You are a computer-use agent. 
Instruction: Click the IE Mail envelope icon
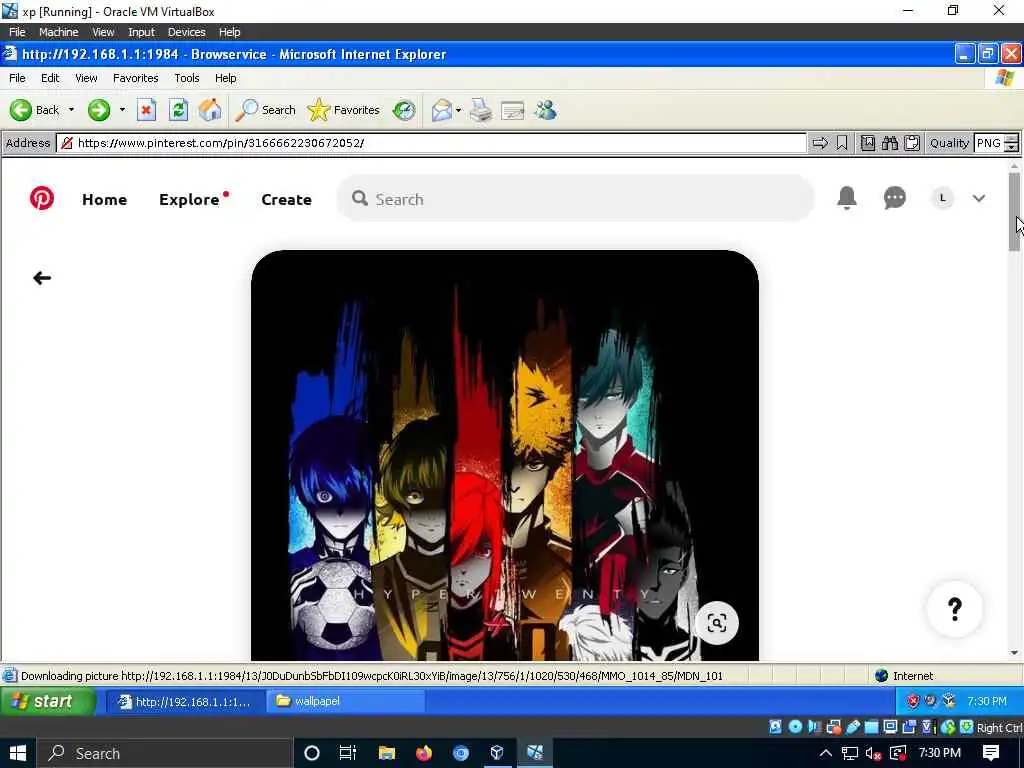(442, 110)
